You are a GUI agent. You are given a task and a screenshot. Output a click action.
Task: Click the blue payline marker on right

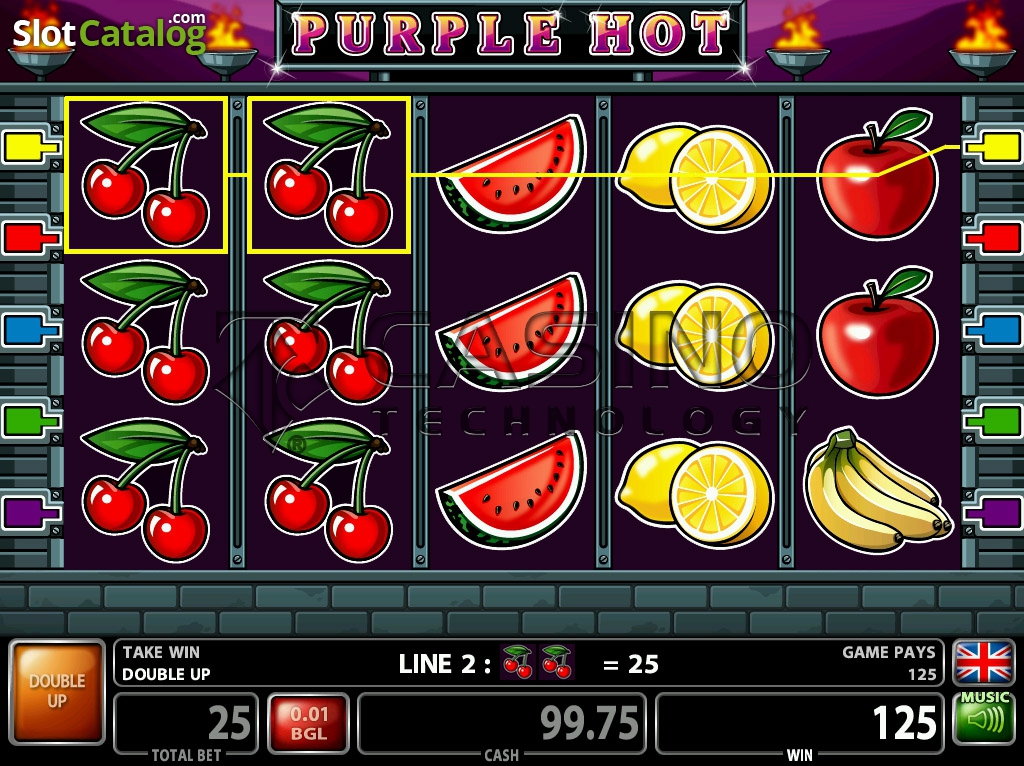(993, 330)
